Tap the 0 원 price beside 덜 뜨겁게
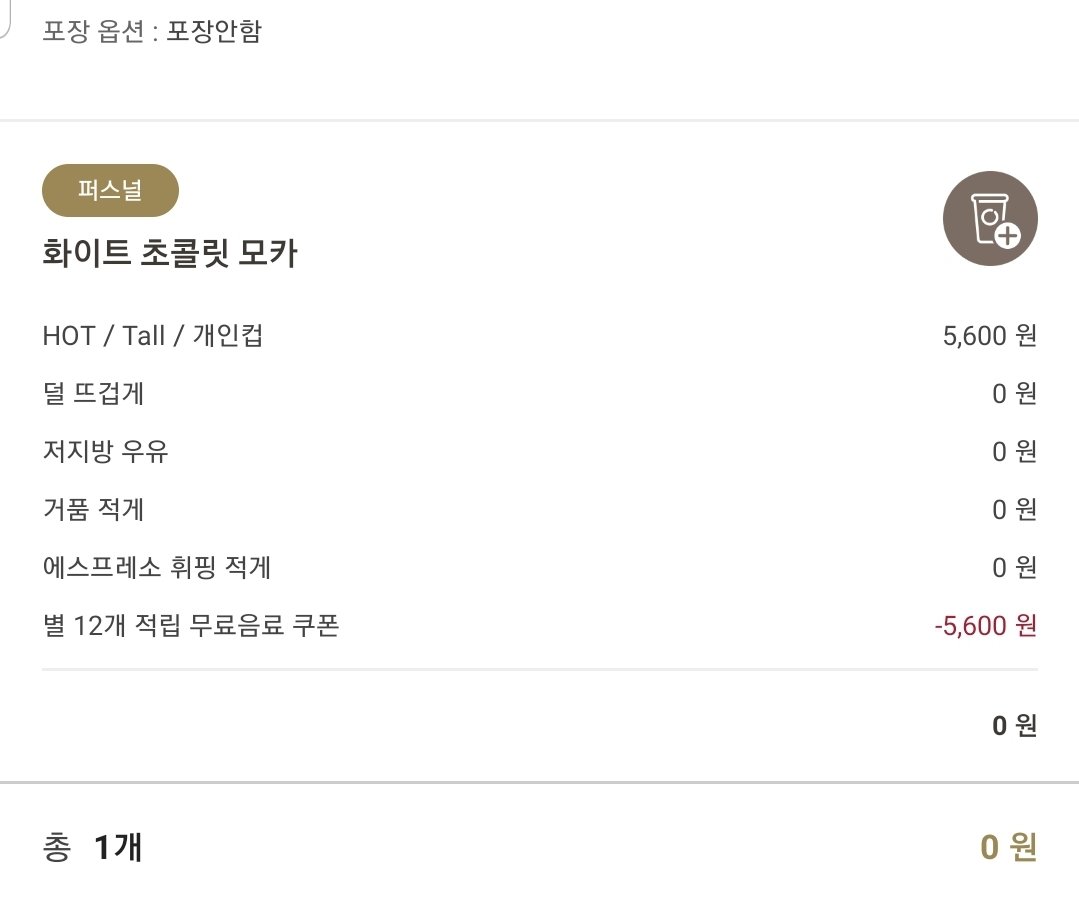Screen dimensions: 1079x902 pos(1014,394)
